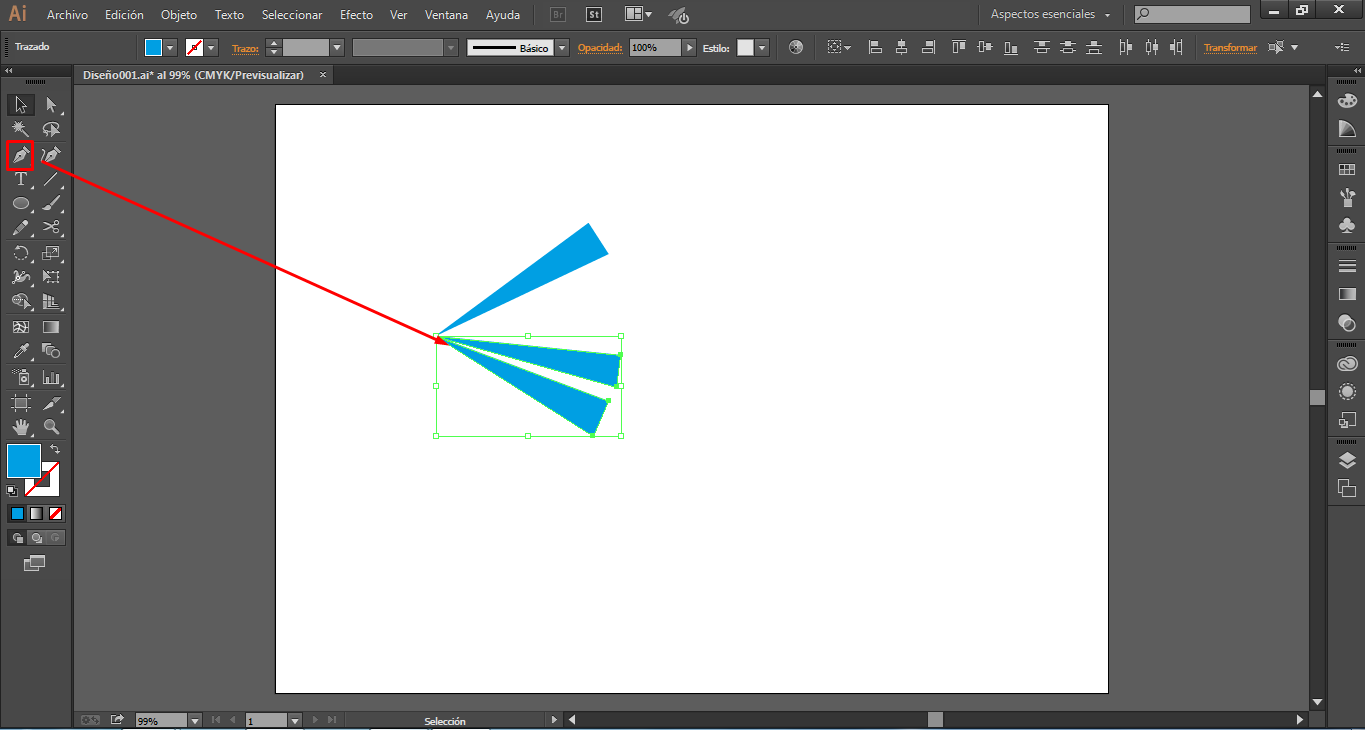1365x730 pixels.
Task: Select the Rotate tool
Action: [x=21, y=254]
